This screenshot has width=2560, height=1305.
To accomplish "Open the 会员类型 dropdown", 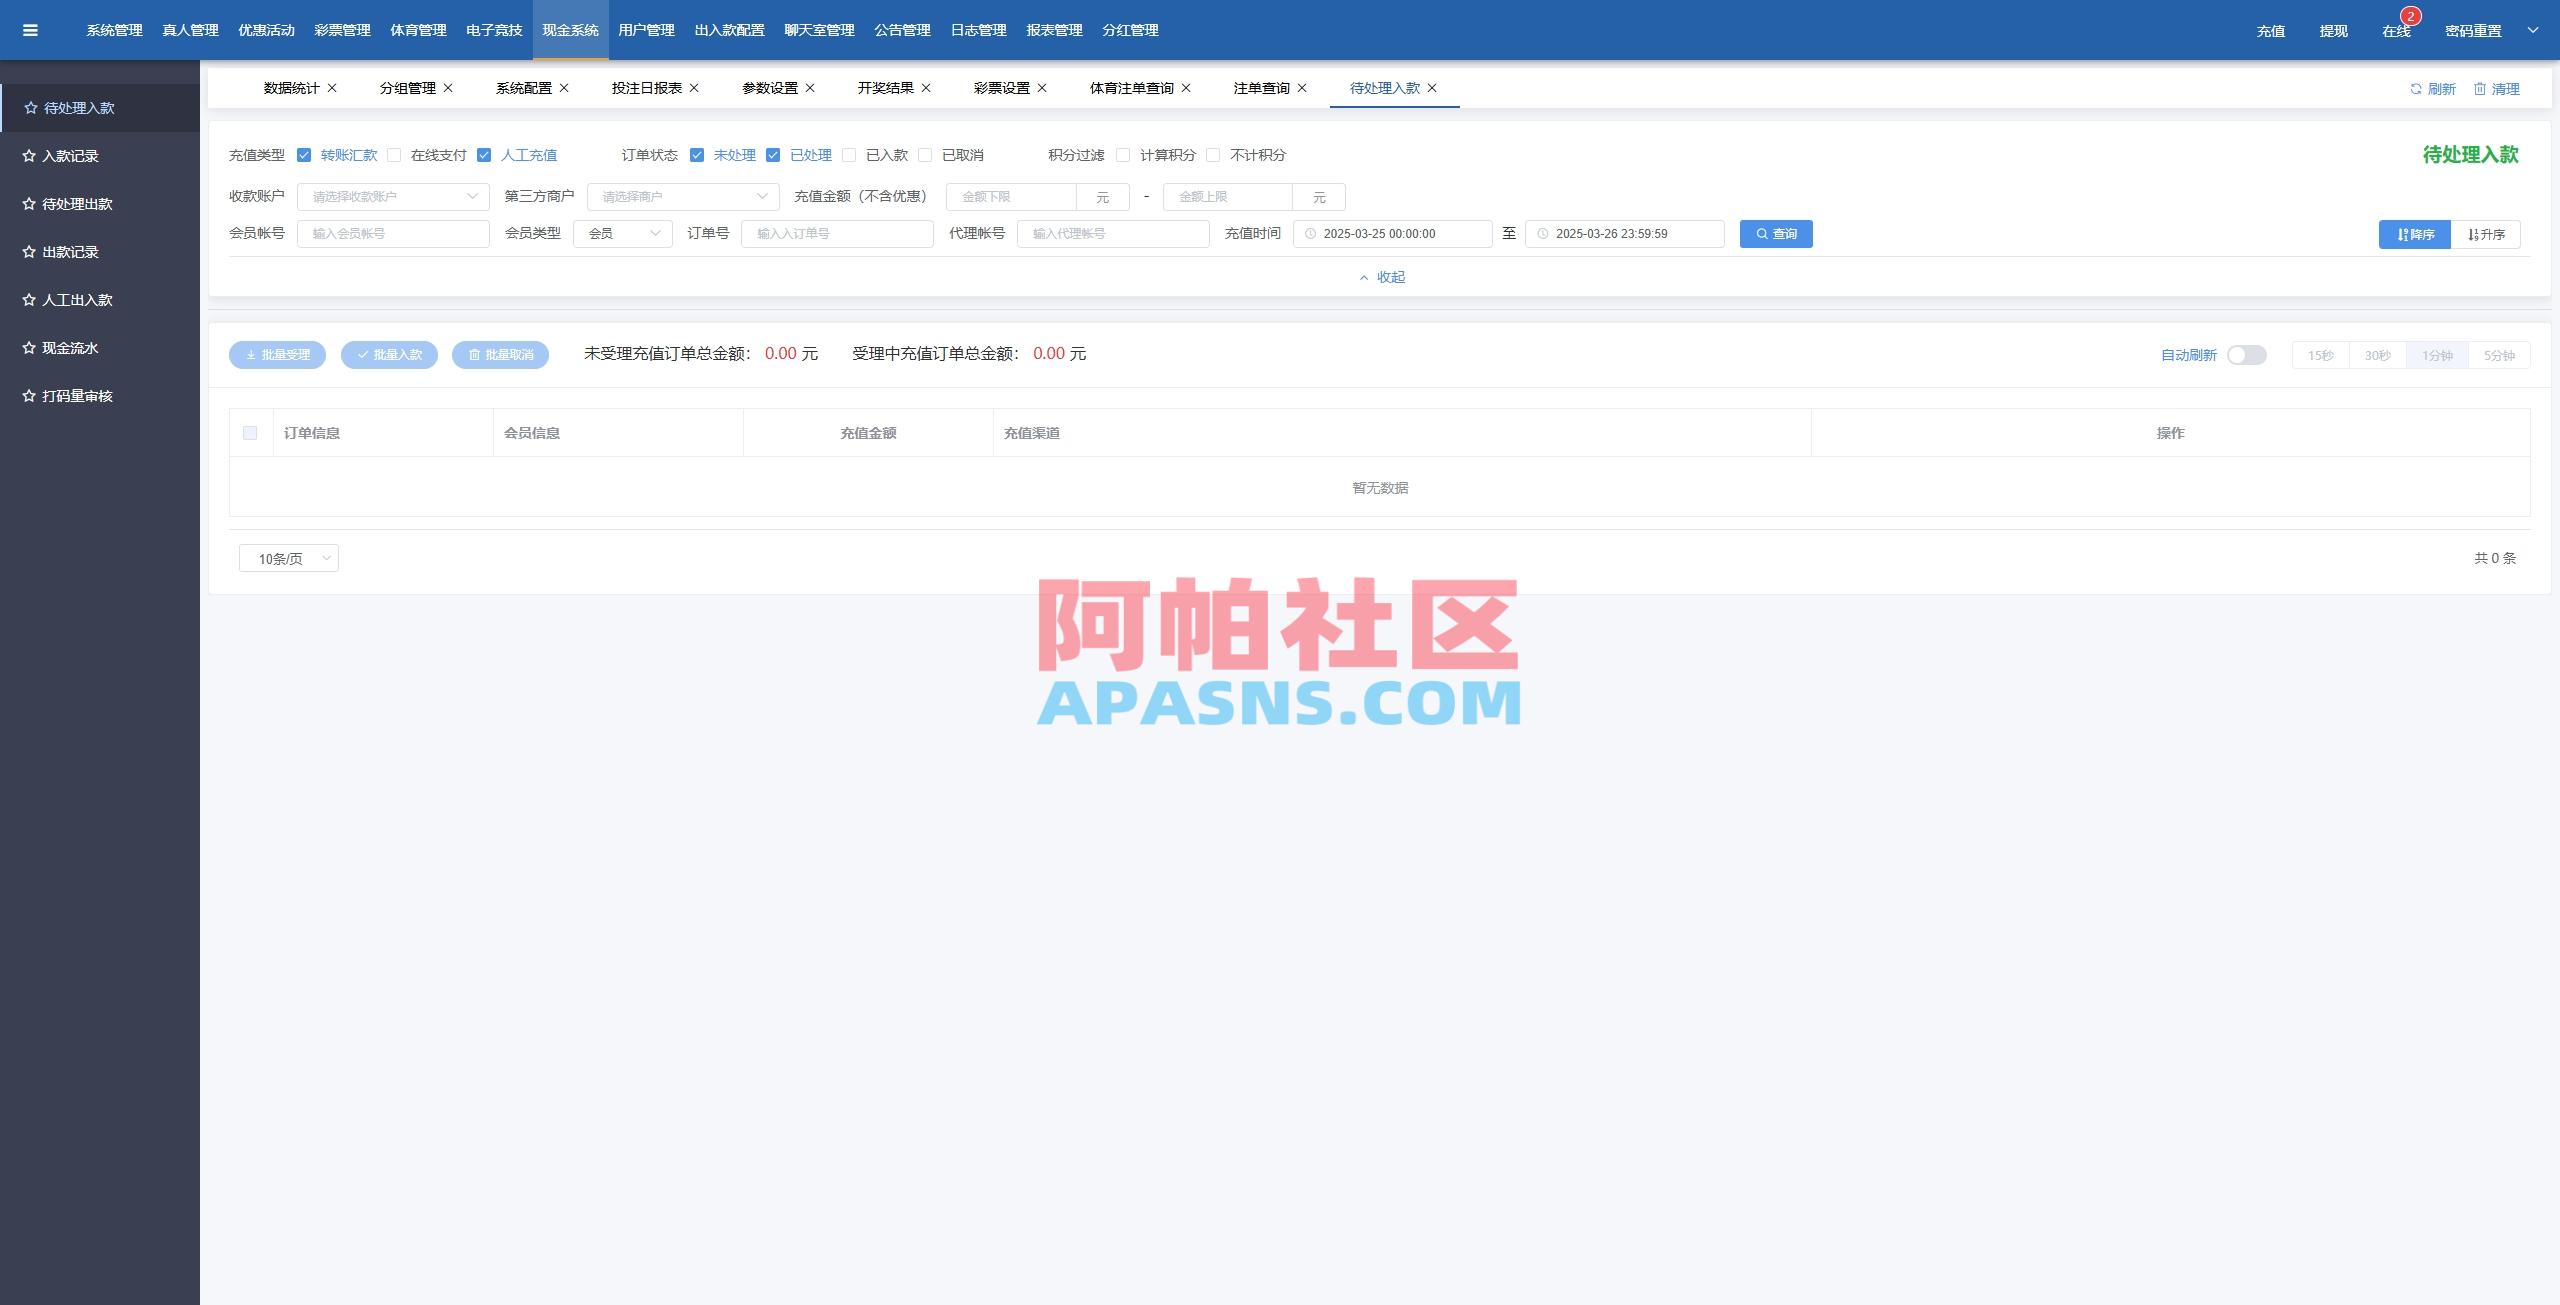I will pyautogui.click(x=621, y=233).
